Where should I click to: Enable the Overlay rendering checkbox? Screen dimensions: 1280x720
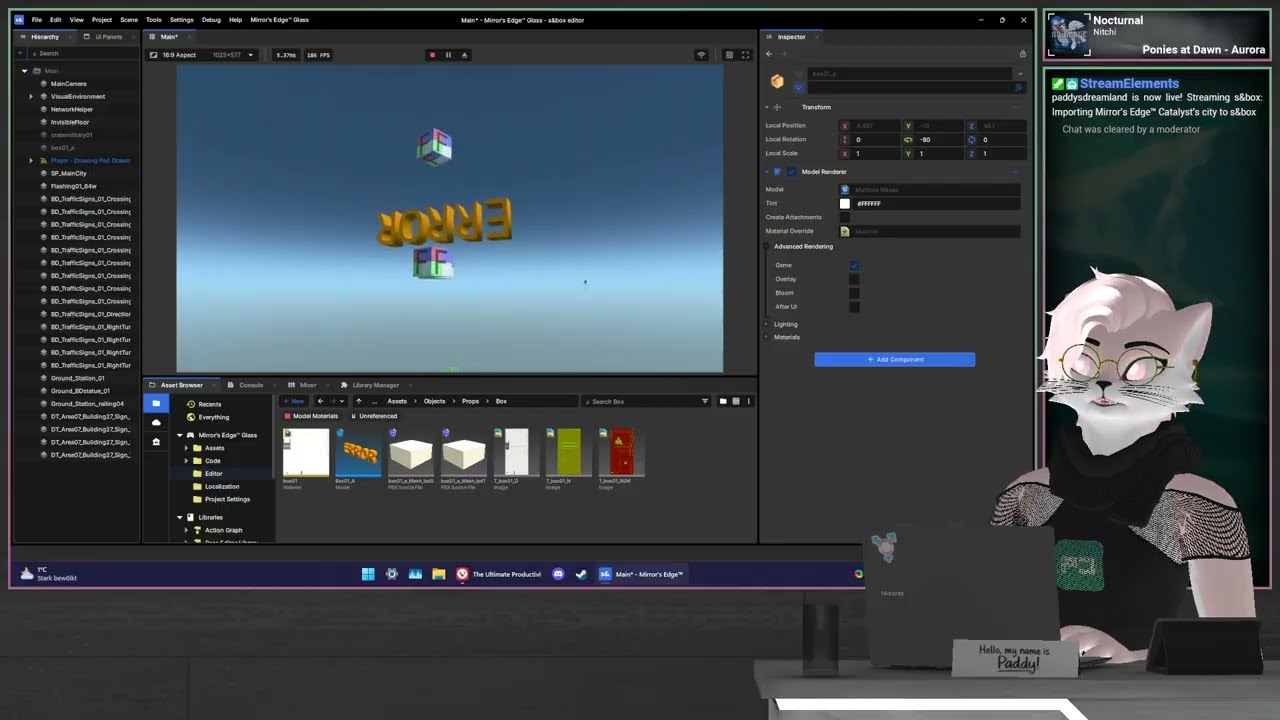854,279
